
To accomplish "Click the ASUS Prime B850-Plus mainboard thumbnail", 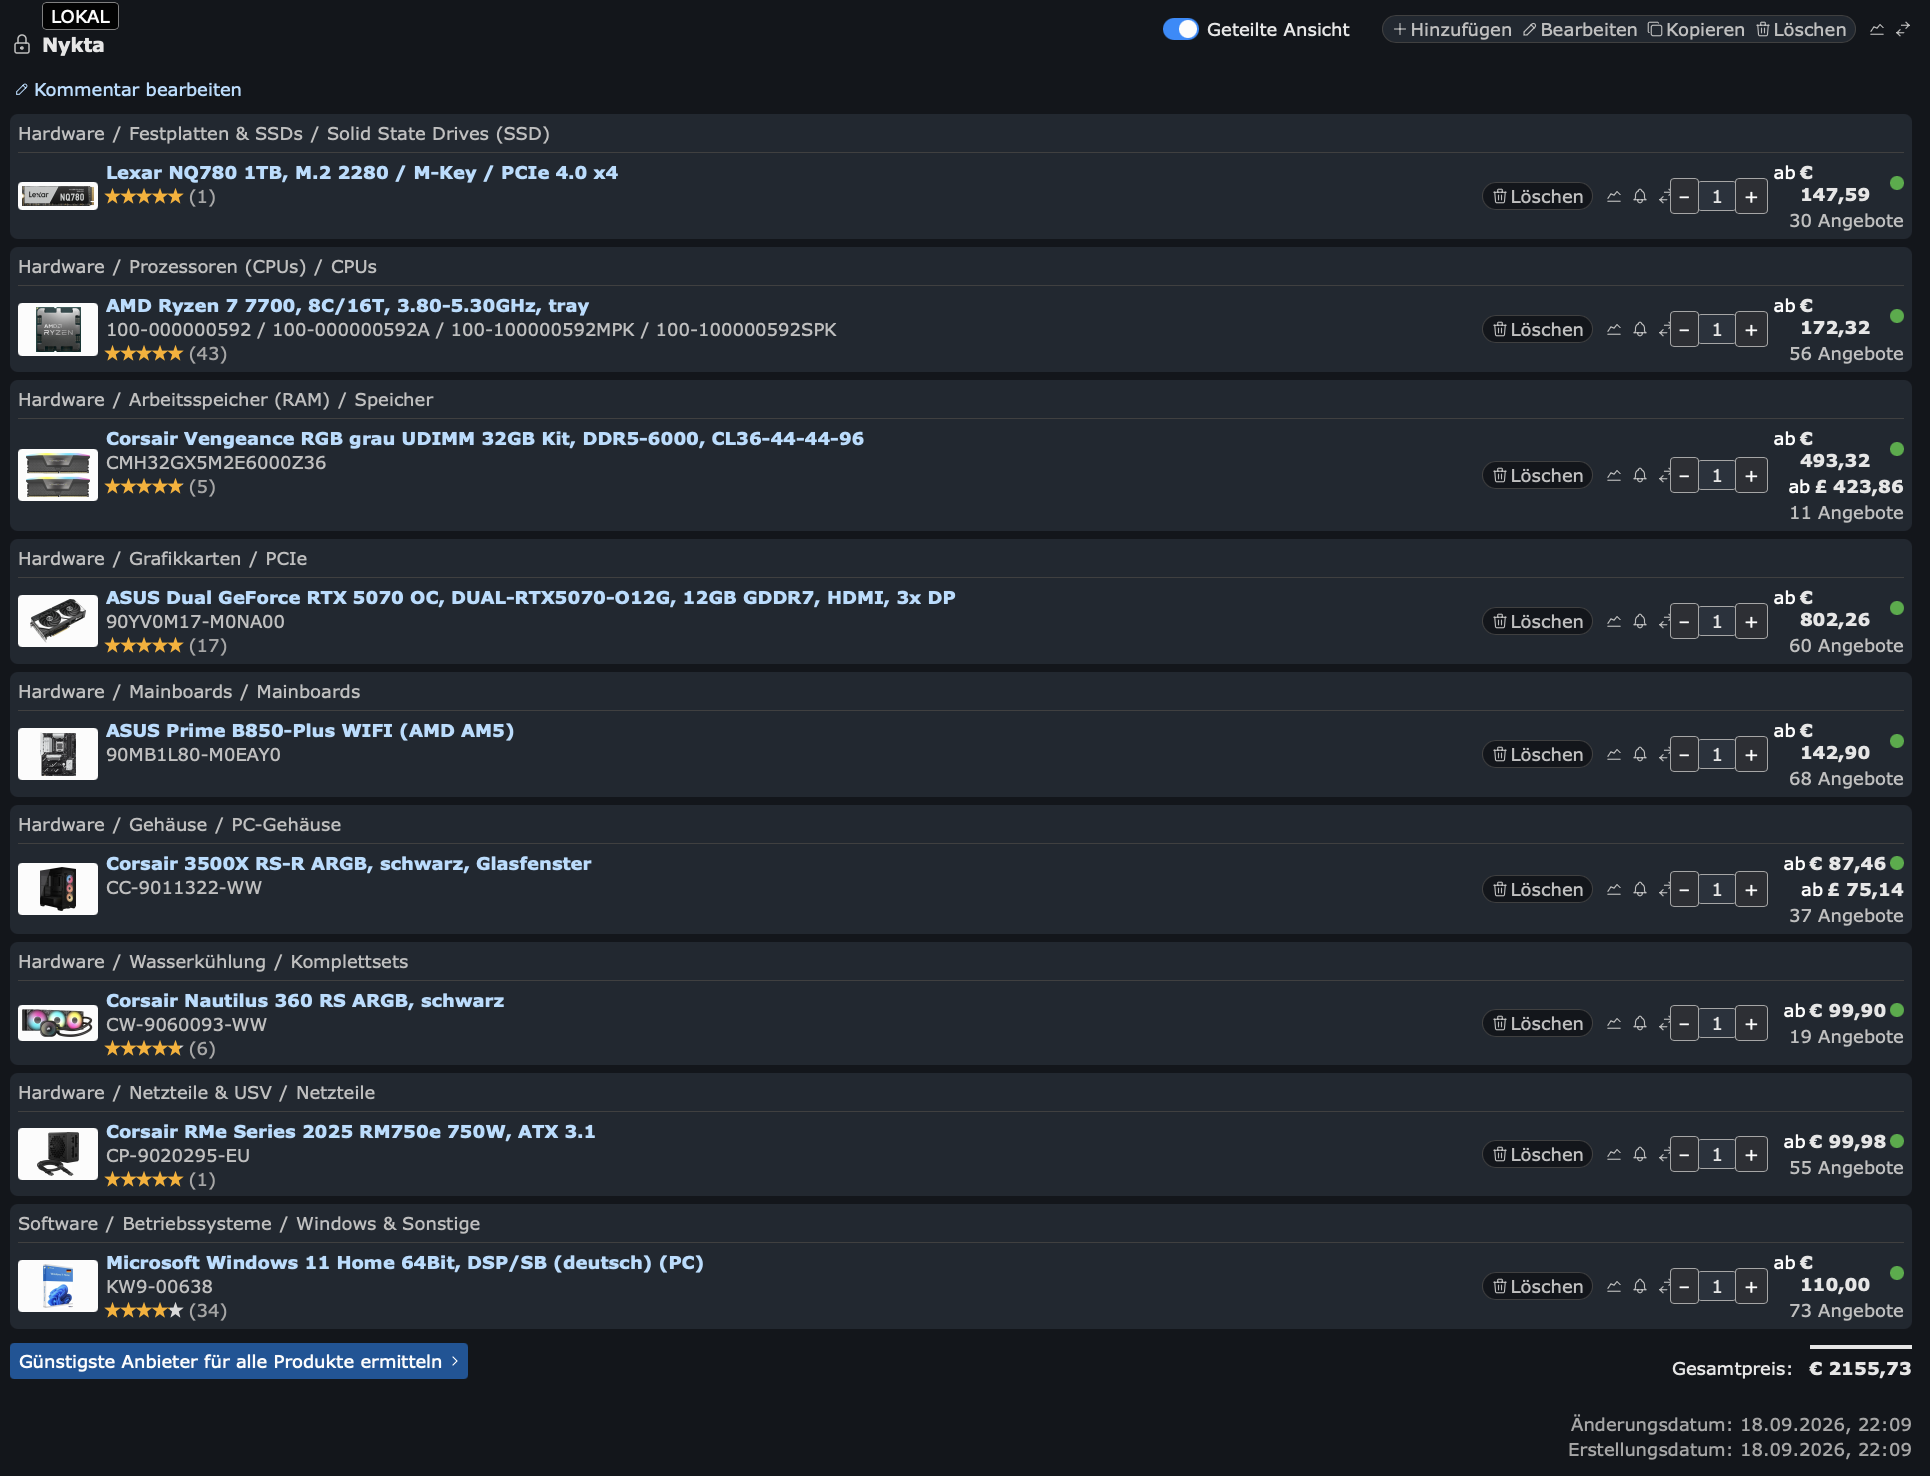I will pyautogui.click(x=58, y=754).
